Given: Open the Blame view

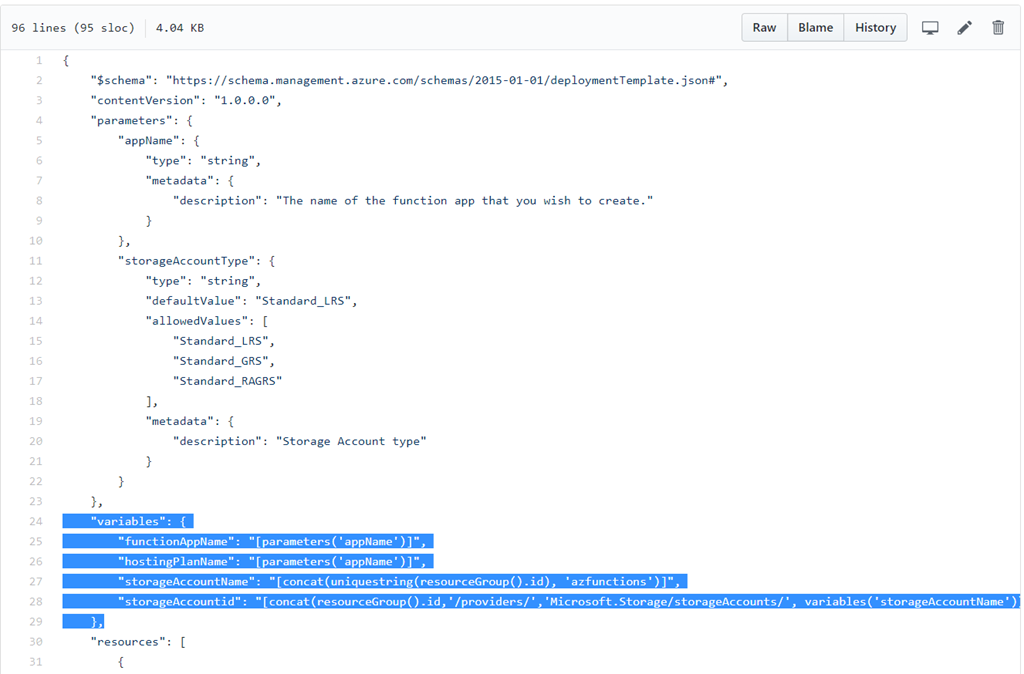Looking at the screenshot, I should pos(815,28).
